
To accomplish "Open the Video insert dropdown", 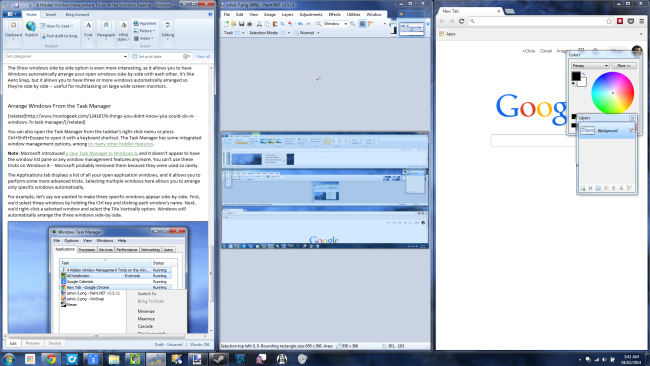I will coord(143,38).
